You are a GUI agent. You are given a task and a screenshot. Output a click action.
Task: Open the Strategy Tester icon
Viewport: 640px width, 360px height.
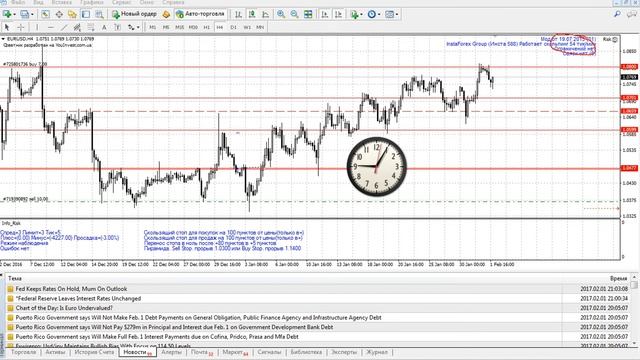(99, 14)
